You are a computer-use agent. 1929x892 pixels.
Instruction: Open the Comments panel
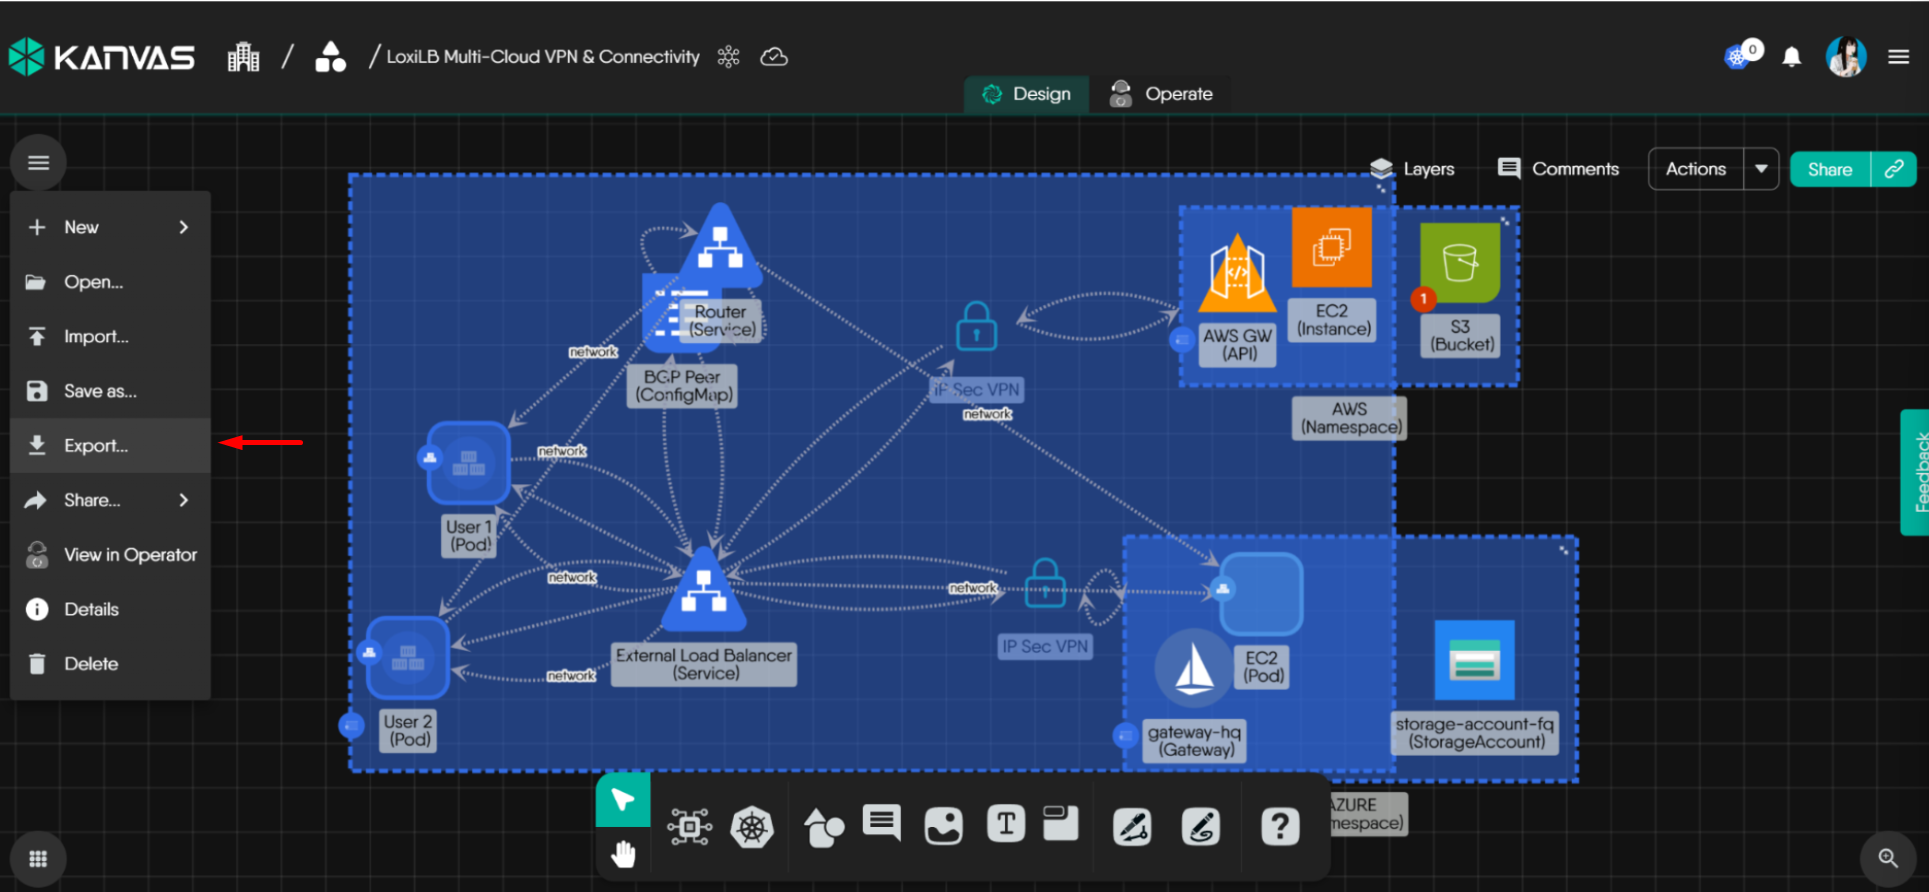[x=1558, y=169]
